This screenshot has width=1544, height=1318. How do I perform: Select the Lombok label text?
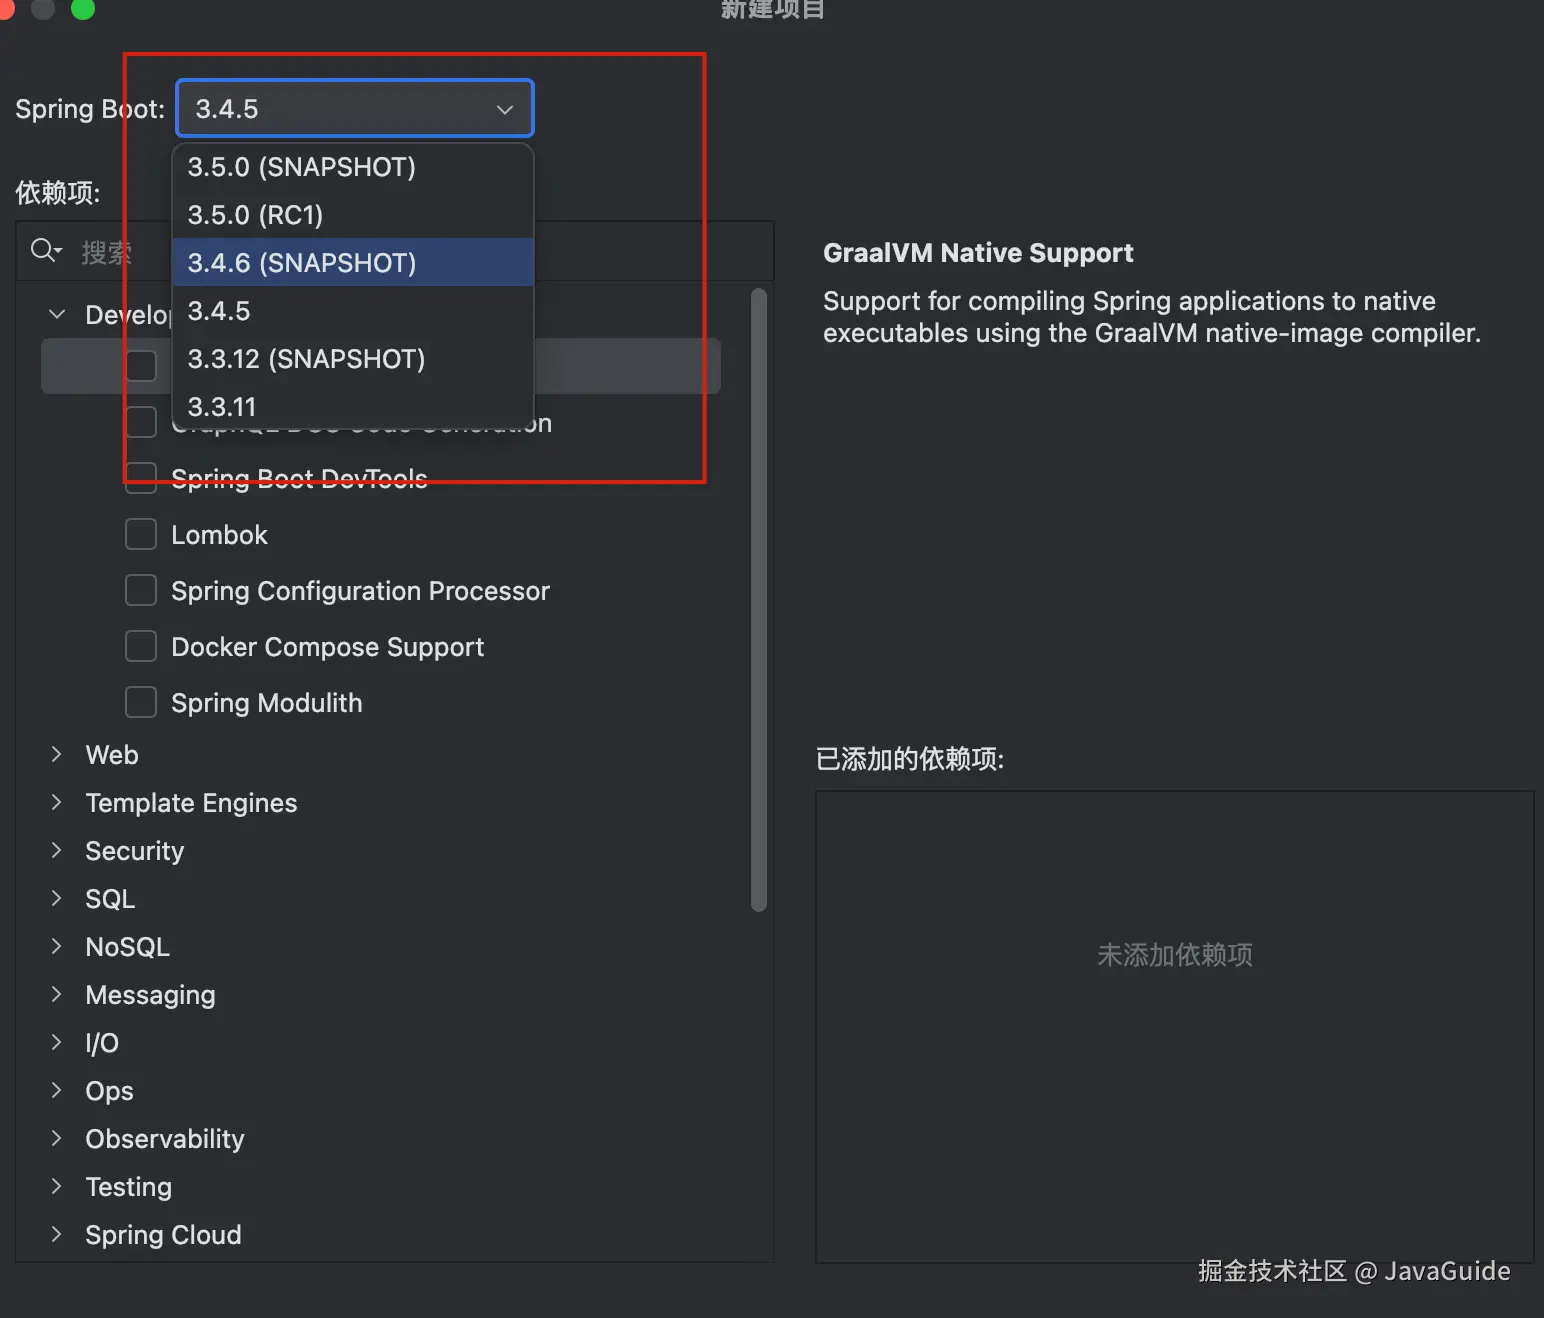tap(219, 535)
